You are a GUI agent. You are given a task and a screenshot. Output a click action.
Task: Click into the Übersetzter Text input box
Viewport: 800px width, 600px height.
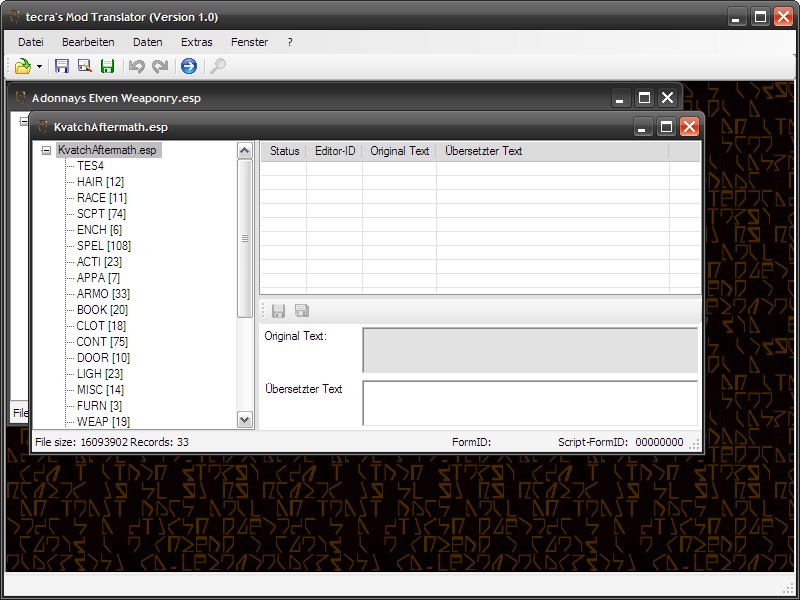click(x=529, y=403)
